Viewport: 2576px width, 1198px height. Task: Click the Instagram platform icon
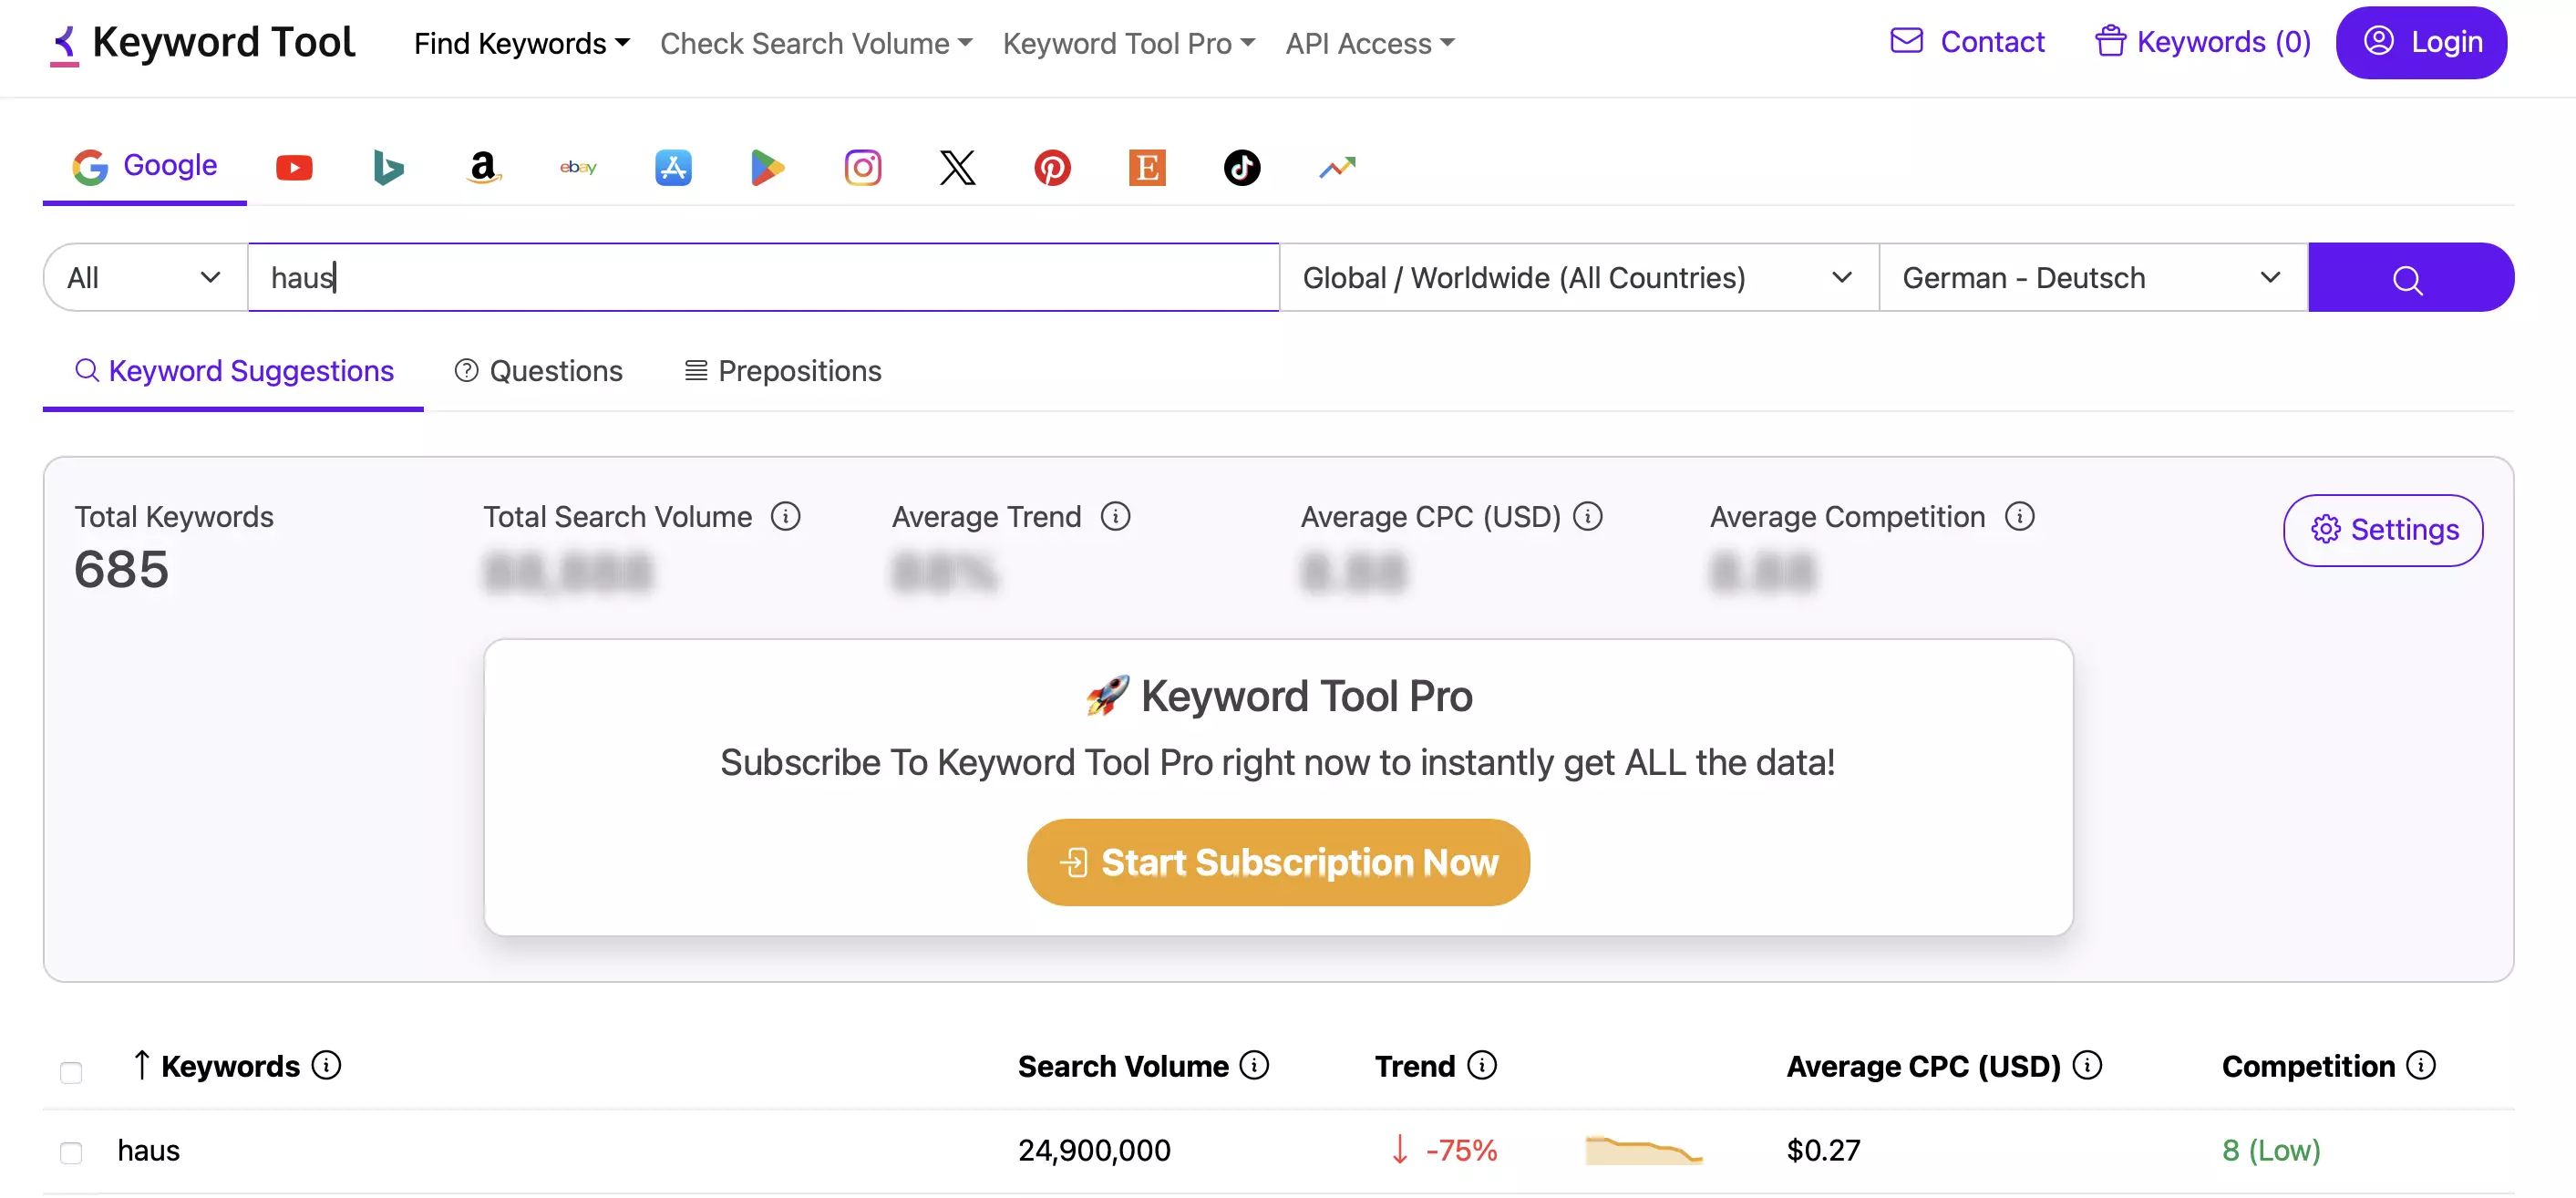point(860,162)
